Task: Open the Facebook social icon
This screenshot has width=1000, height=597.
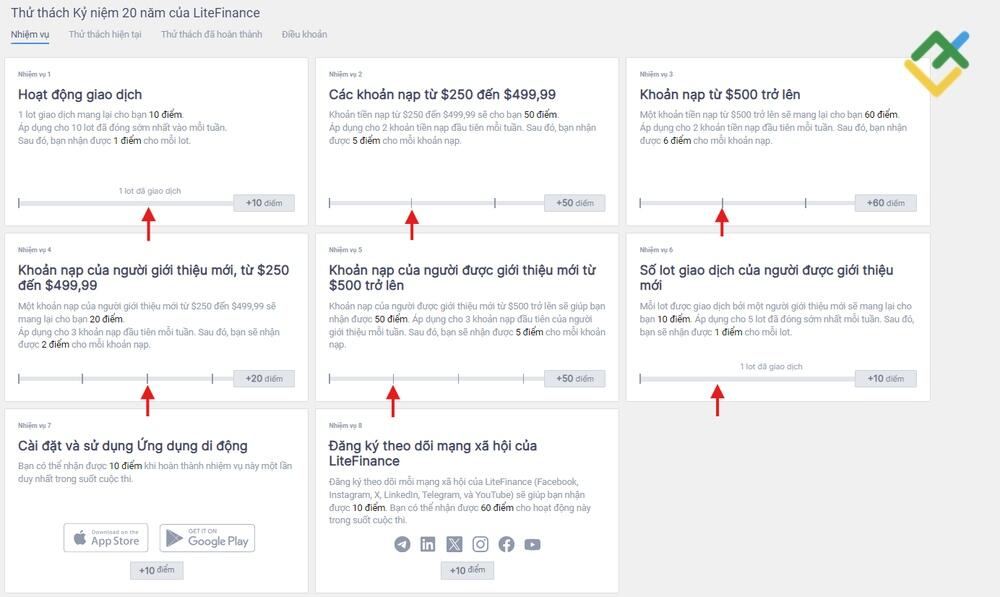Action: pos(506,544)
